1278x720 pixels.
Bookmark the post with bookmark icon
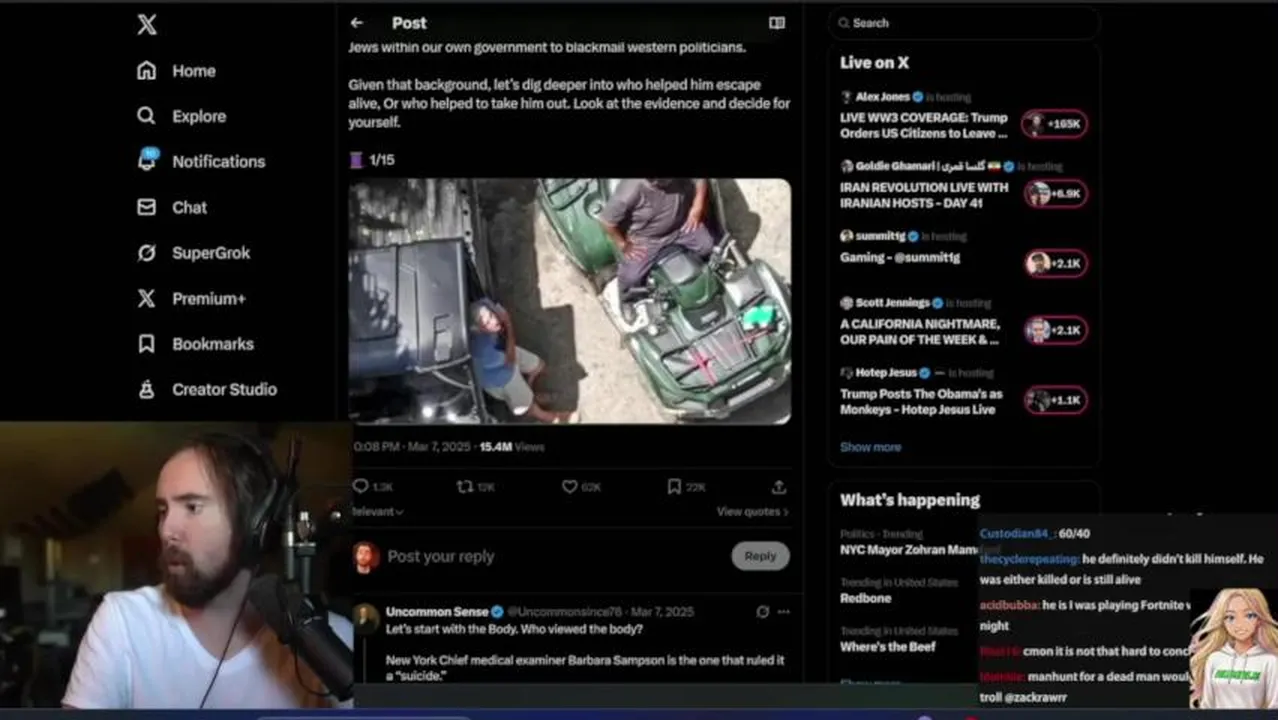674,486
